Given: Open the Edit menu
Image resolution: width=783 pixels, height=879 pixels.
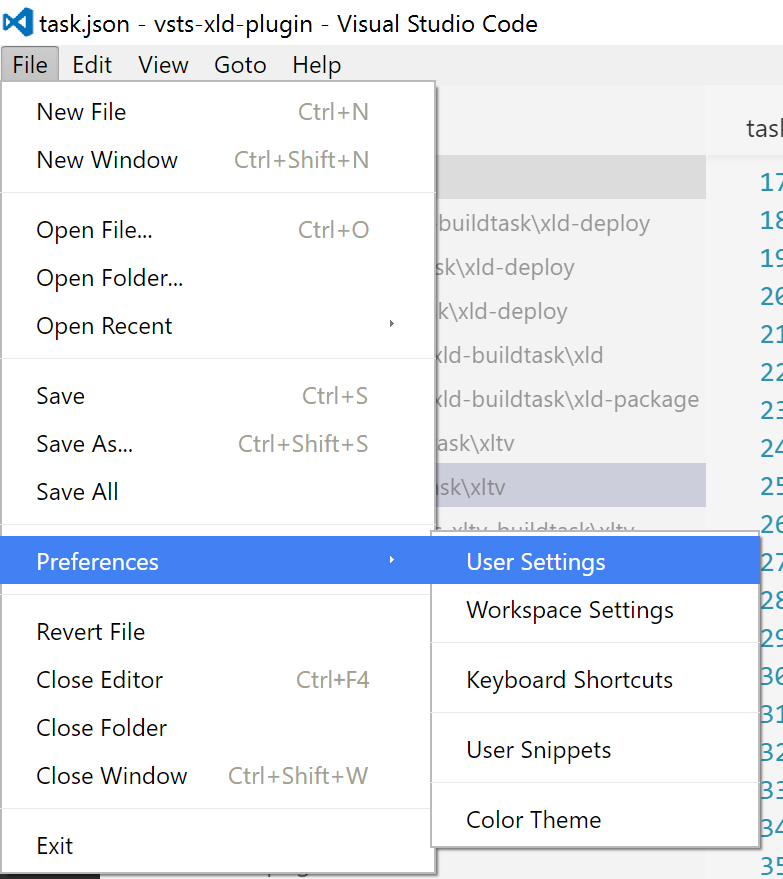Looking at the screenshot, I should tap(92, 64).
